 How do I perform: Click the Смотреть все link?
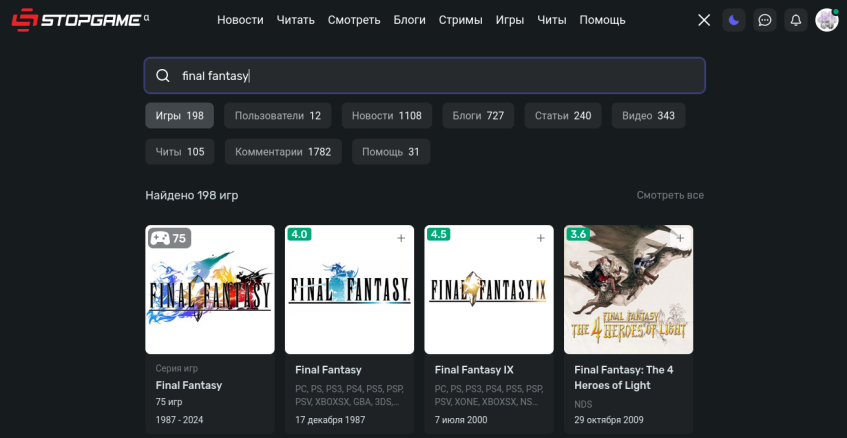tap(670, 195)
